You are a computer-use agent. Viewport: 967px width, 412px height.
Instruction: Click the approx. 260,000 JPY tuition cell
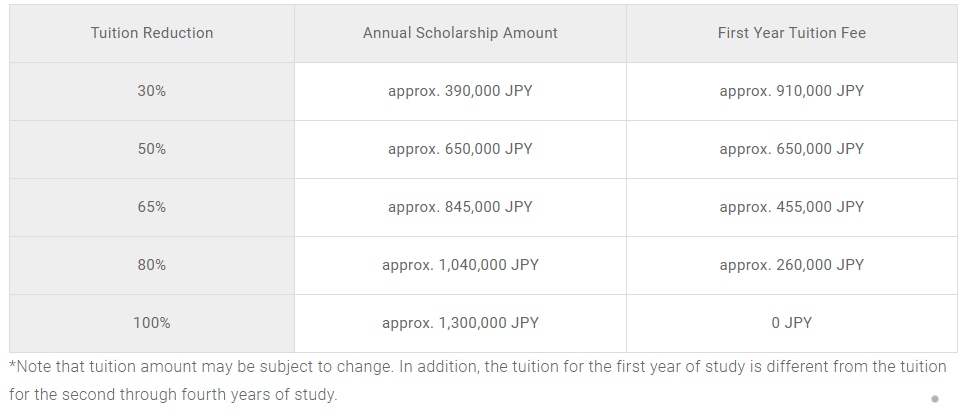click(x=791, y=265)
